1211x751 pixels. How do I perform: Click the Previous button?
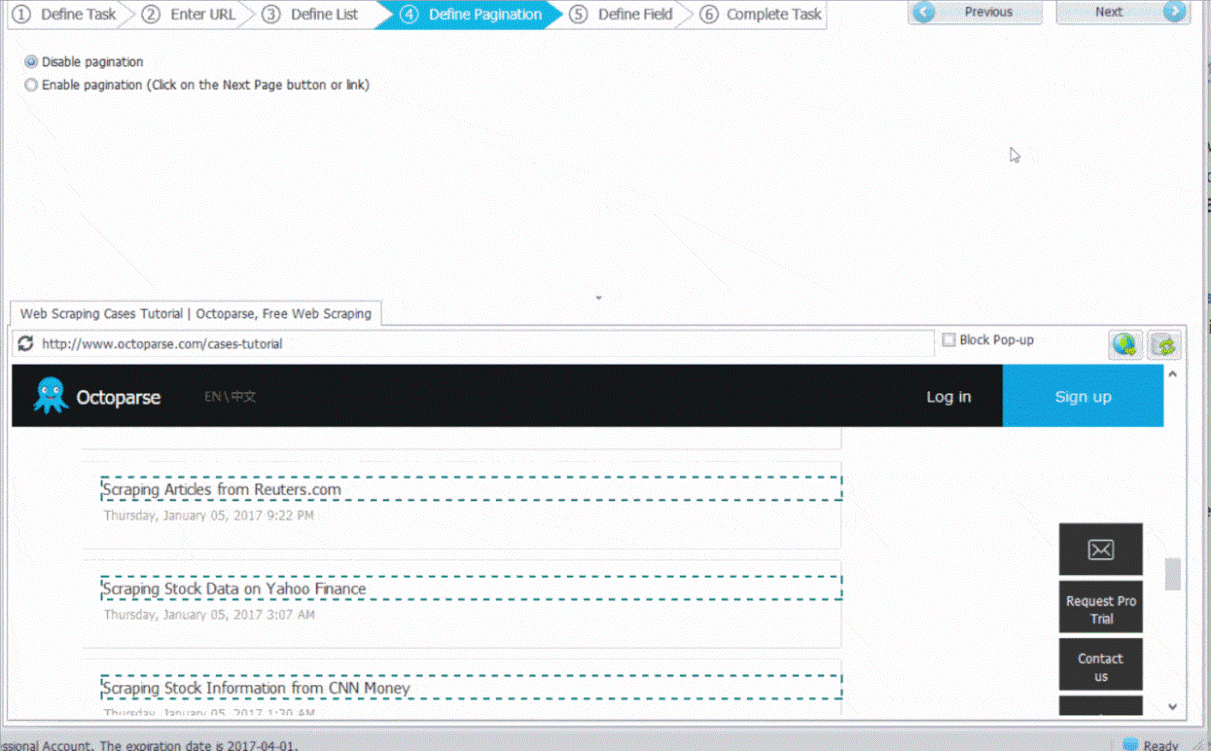pyautogui.click(x=975, y=12)
